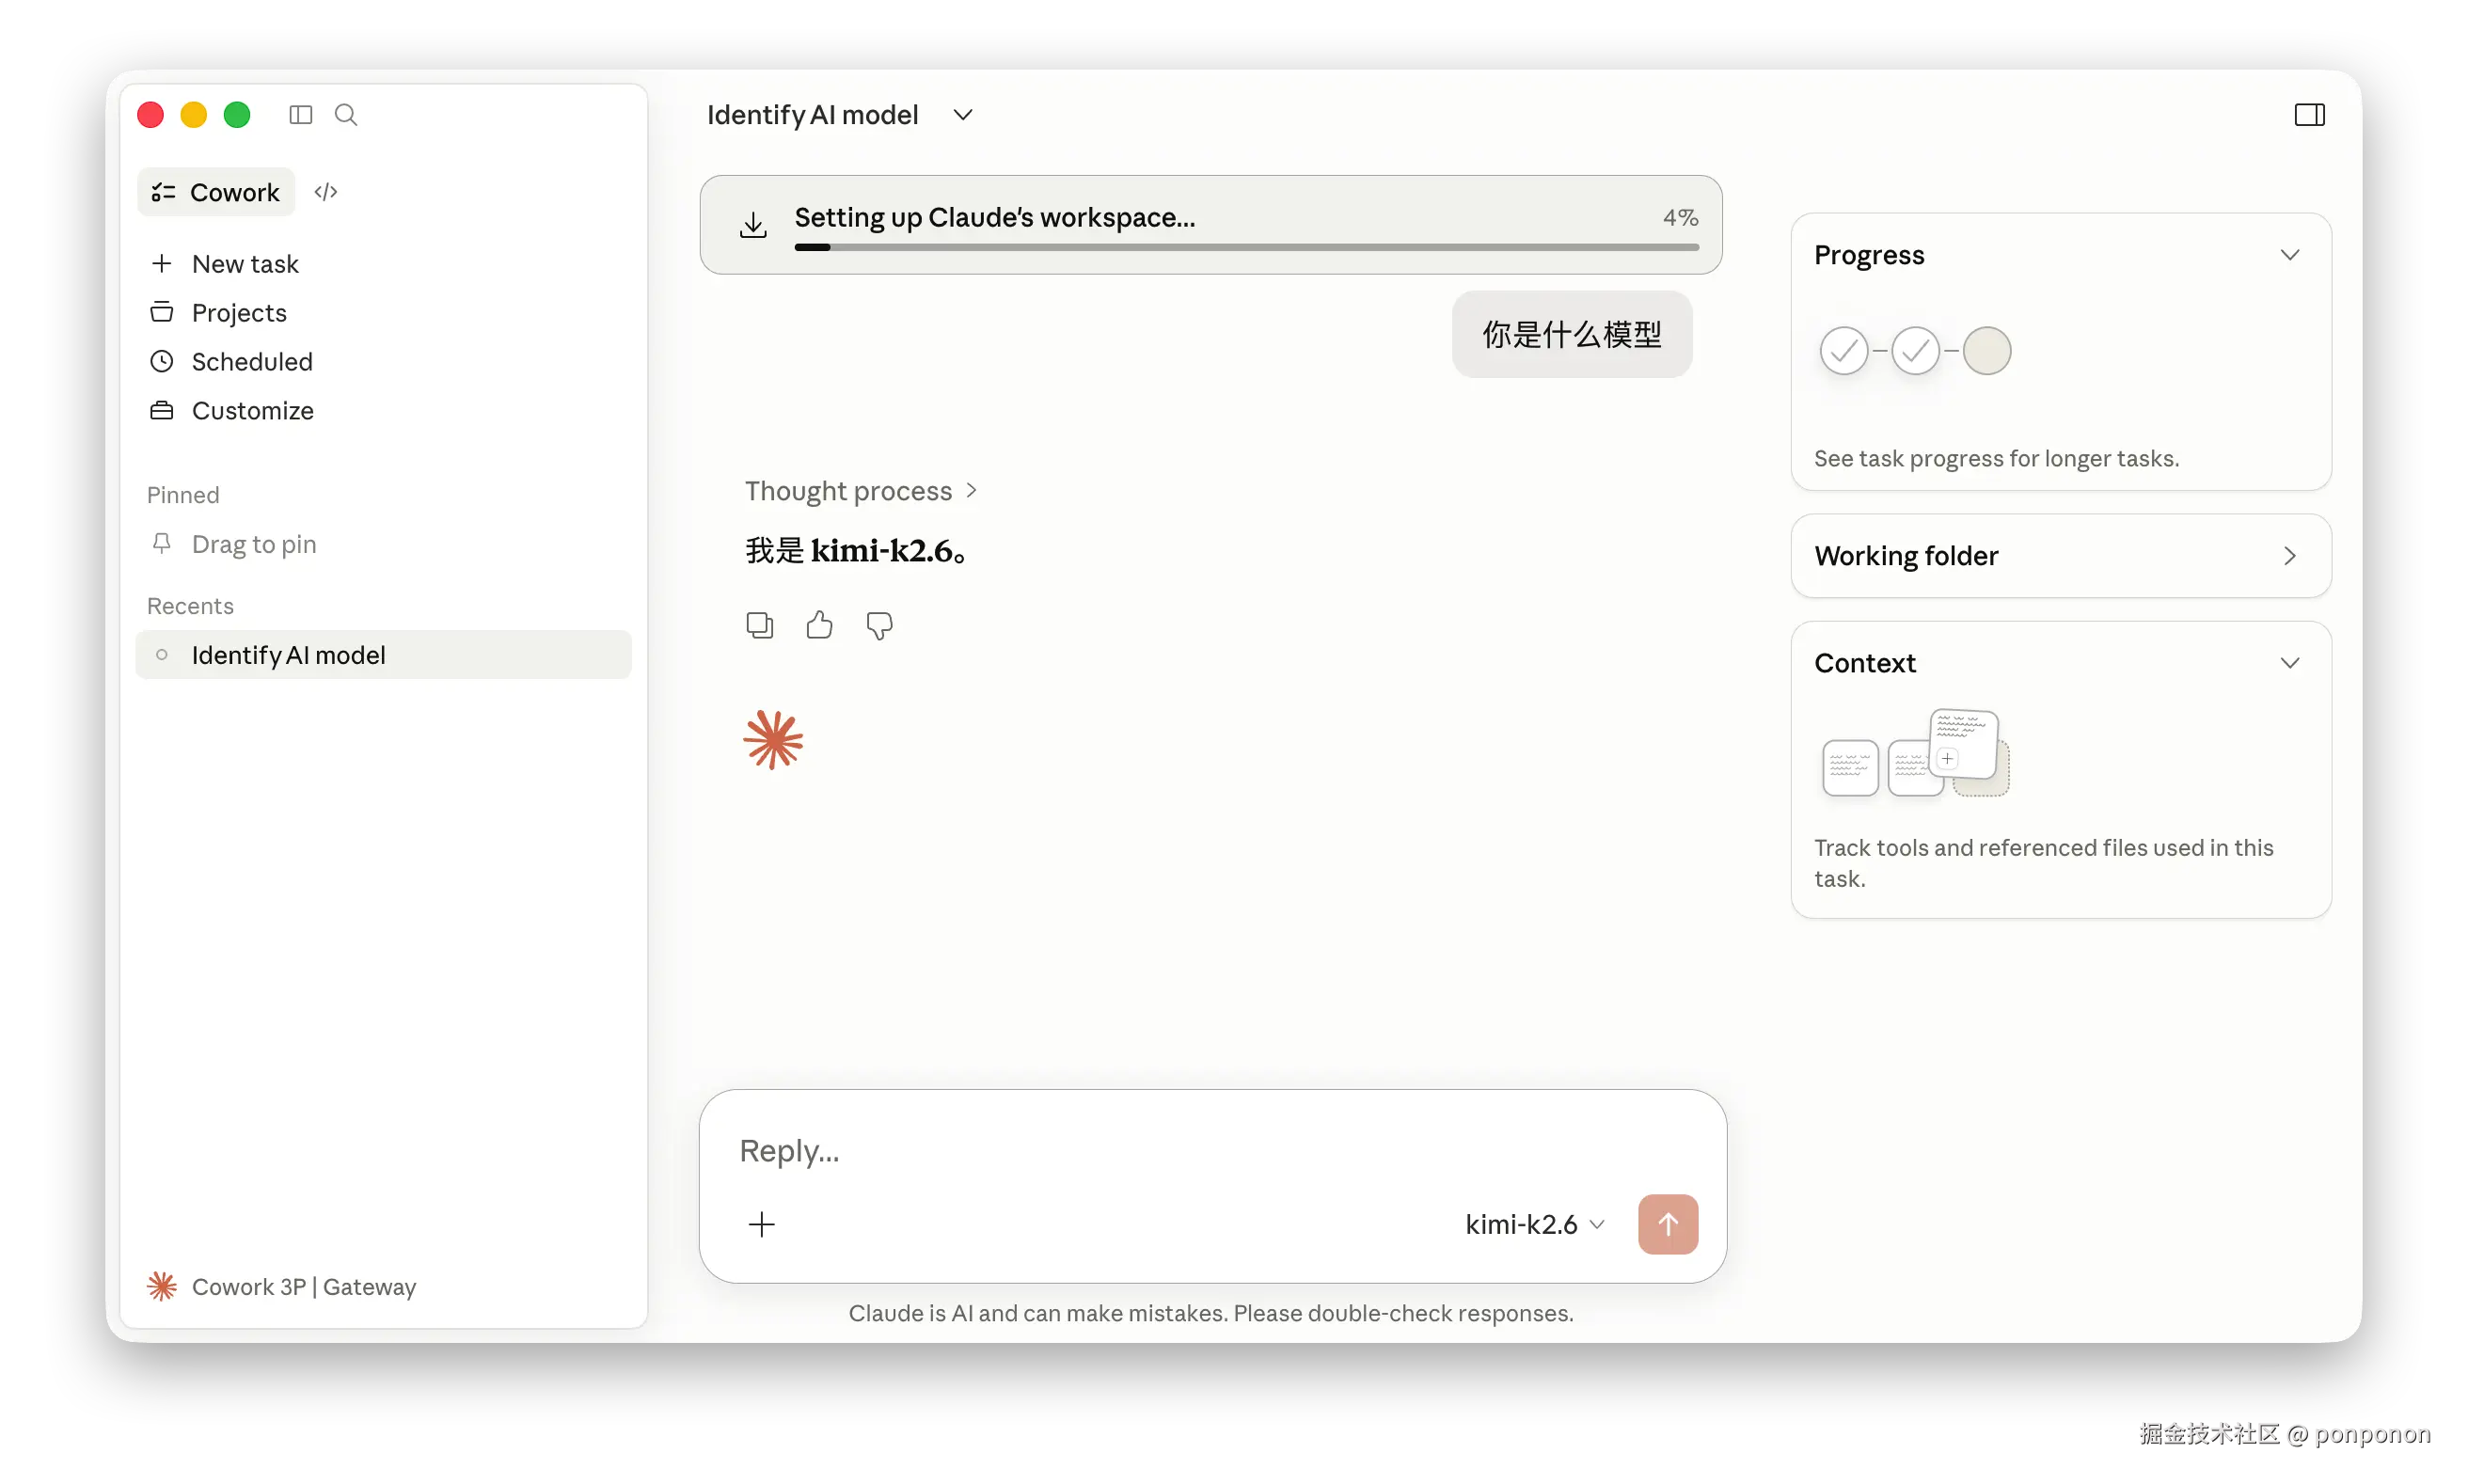
Task: Click the workspace setup progress bar
Action: coord(1246,247)
